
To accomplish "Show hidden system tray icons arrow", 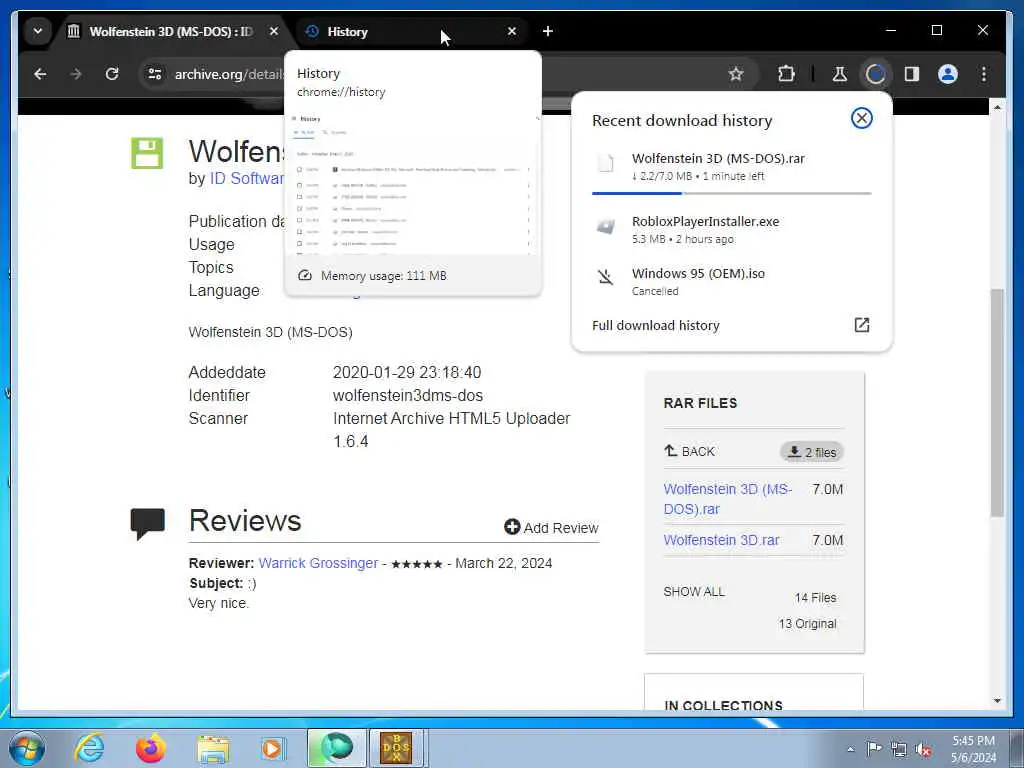I will pyautogui.click(x=850, y=748).
